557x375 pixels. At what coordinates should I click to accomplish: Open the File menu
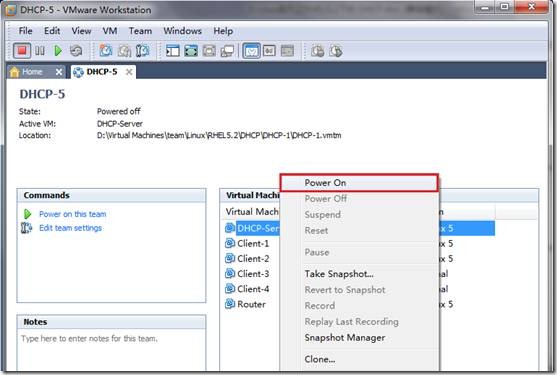click(x=26, y=31)
